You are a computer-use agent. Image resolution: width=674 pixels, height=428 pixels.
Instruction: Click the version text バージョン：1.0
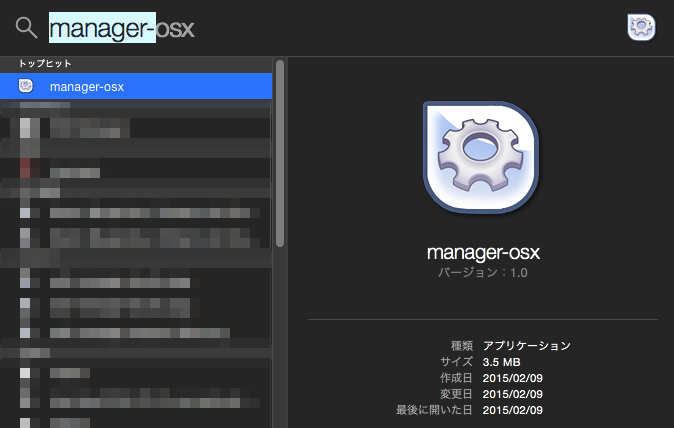pos(482,272)
